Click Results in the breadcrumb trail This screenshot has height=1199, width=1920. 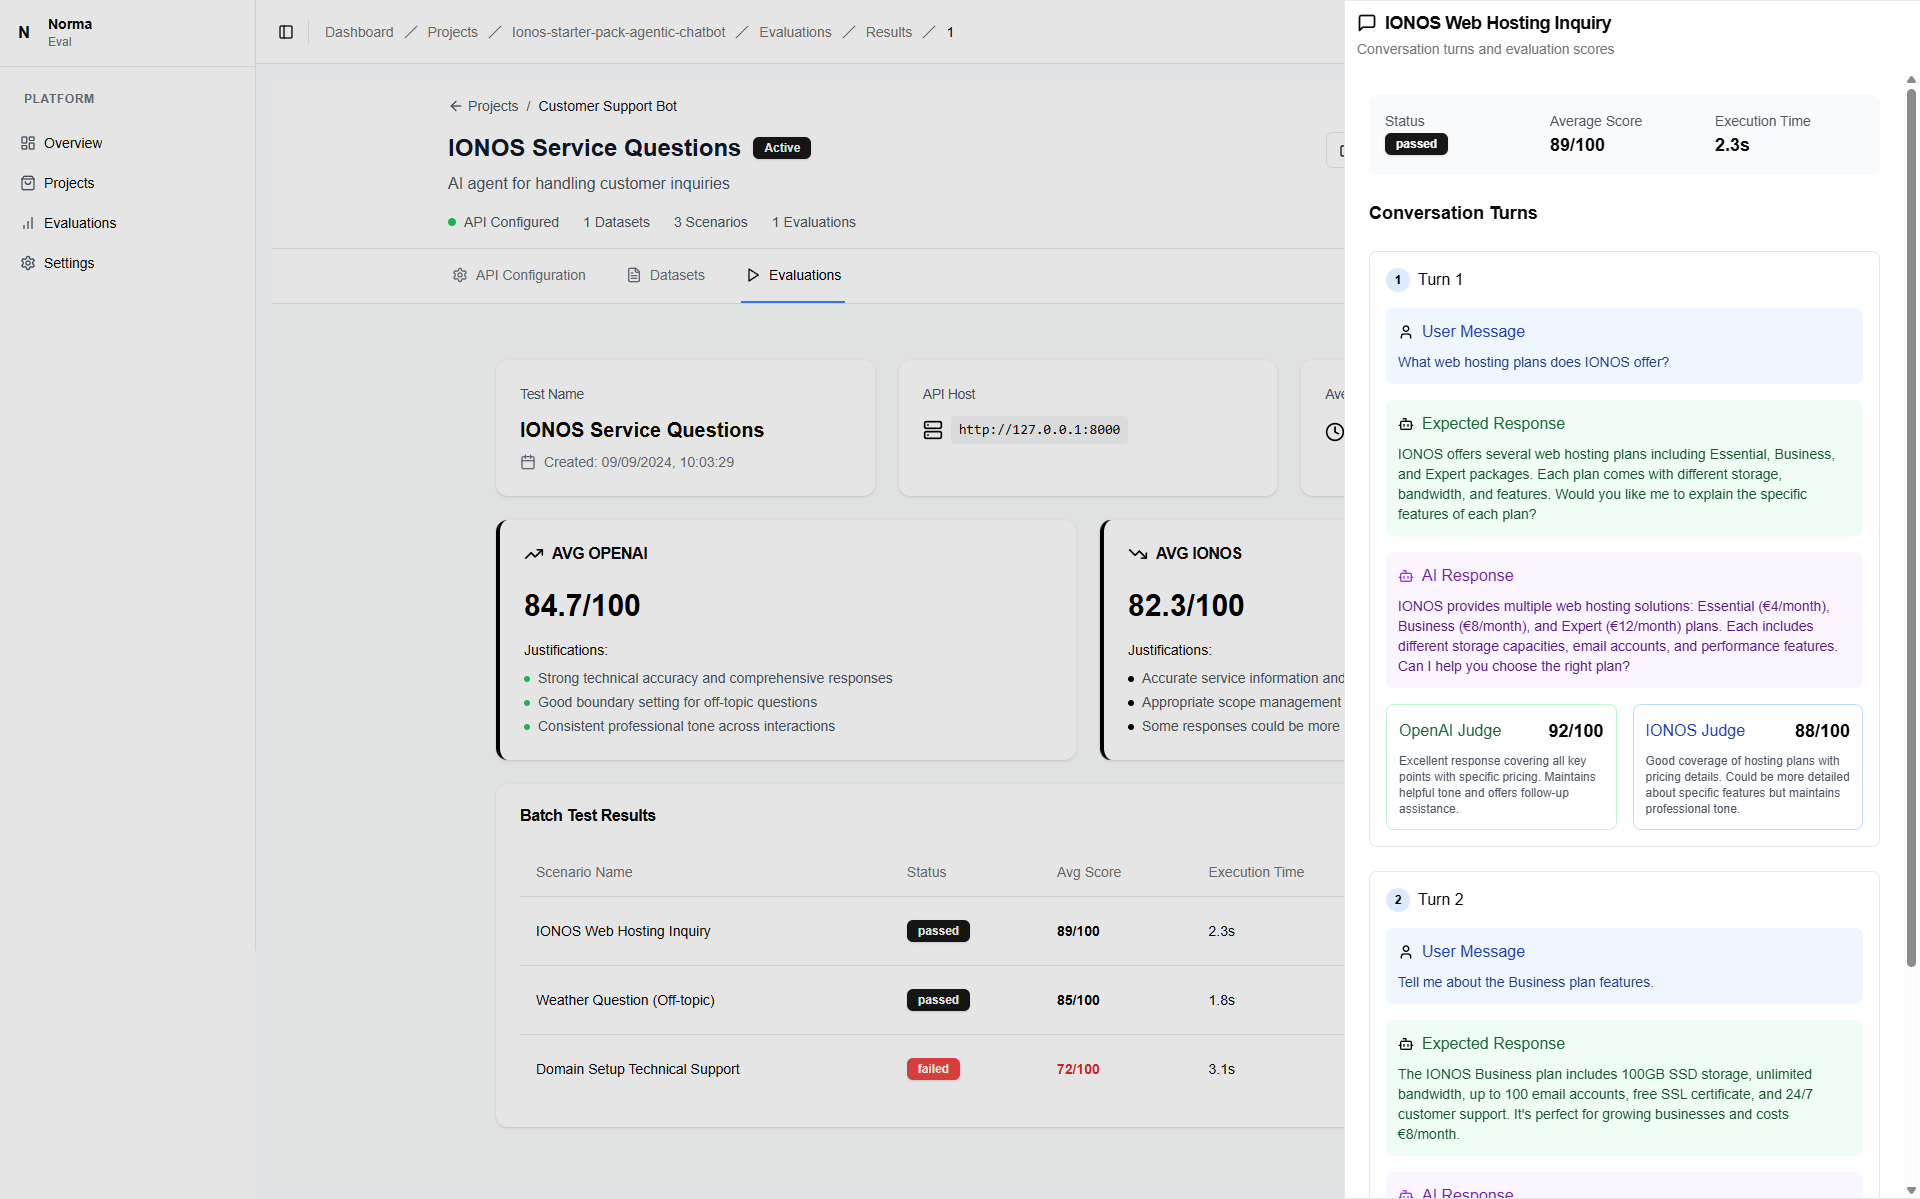pyautogui.click(x=888, y=31)
